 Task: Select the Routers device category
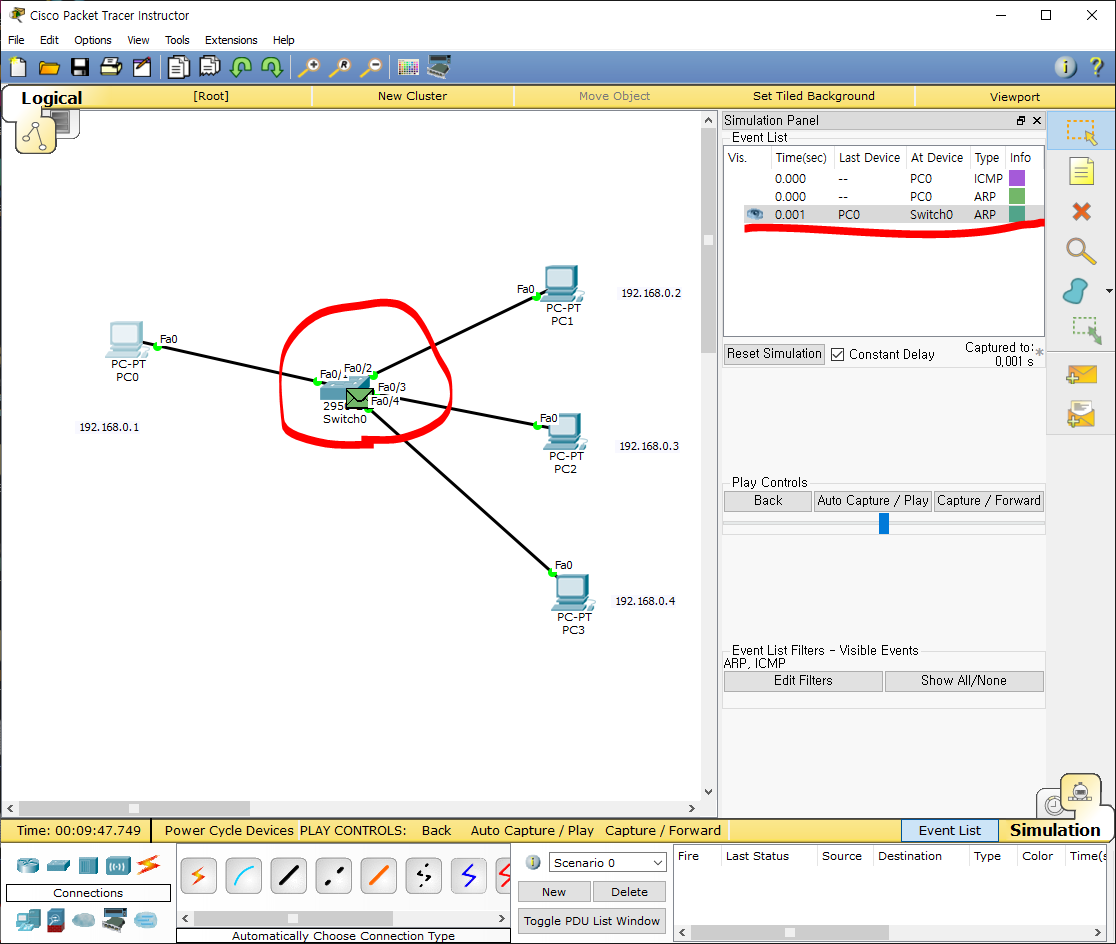click(x=28, y=866)
